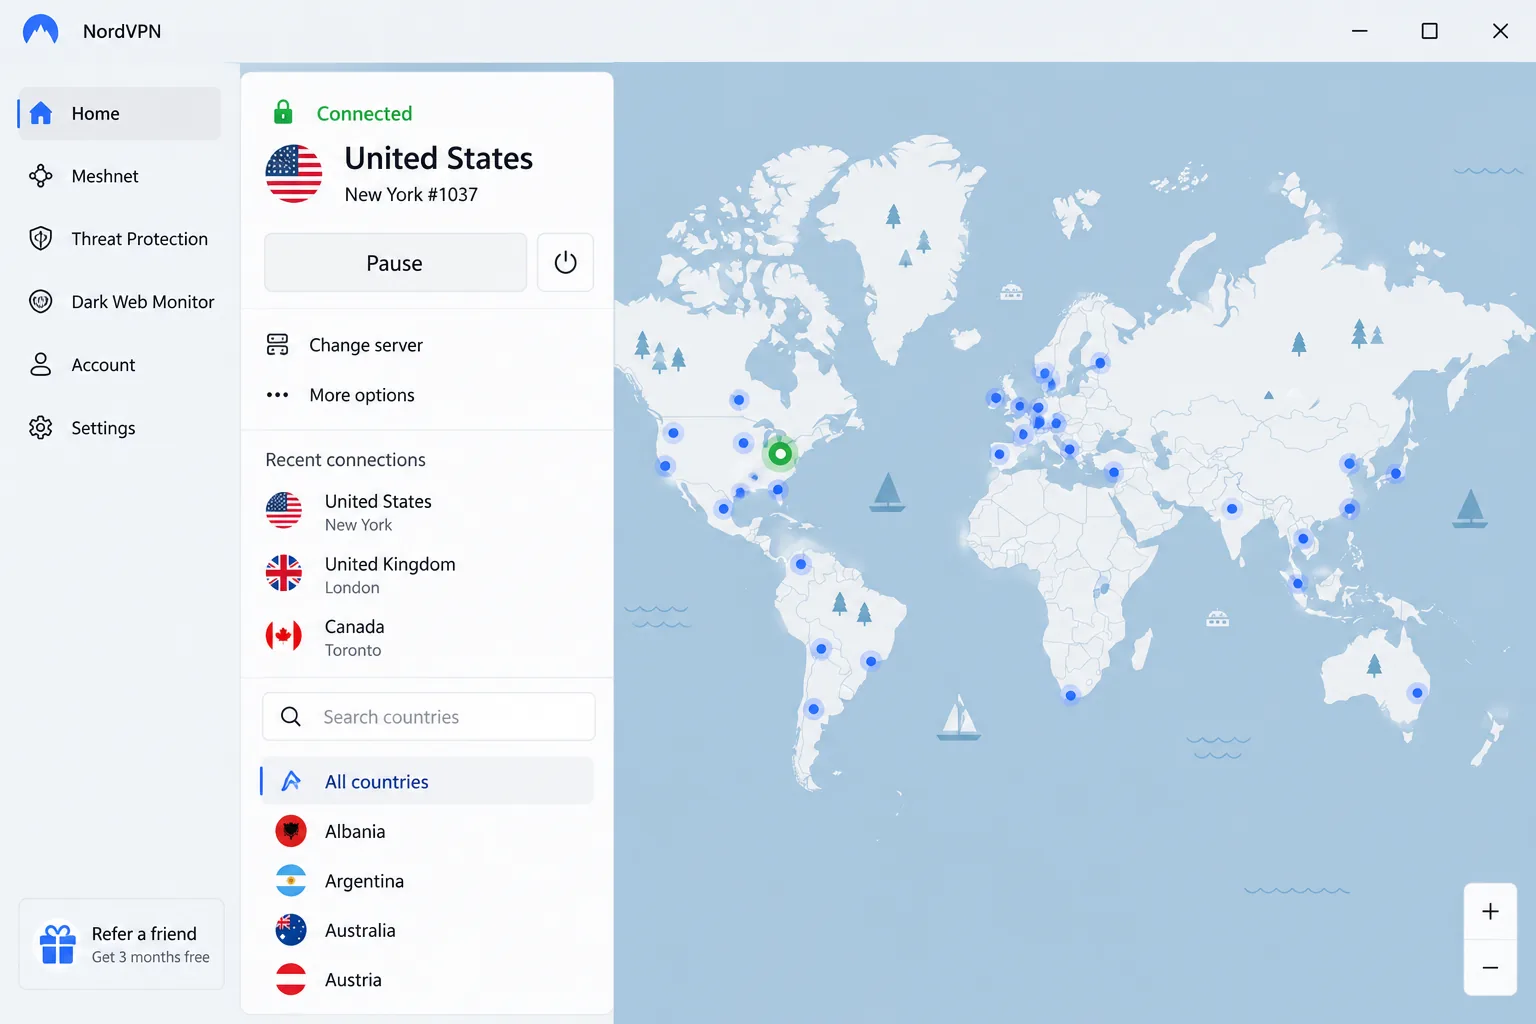The height and width of the screenshot is (1024, 1536).
Task: Click the green connected server marker on map
Action: click(780, 454)
